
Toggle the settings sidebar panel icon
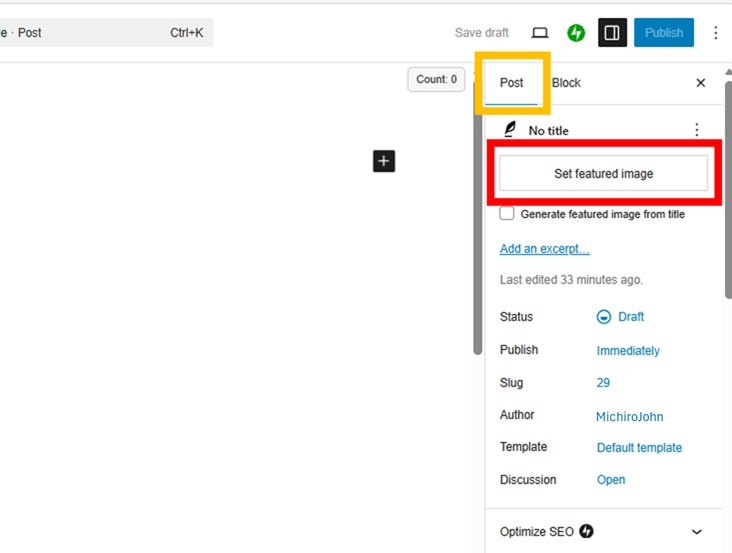coord(612,33)
